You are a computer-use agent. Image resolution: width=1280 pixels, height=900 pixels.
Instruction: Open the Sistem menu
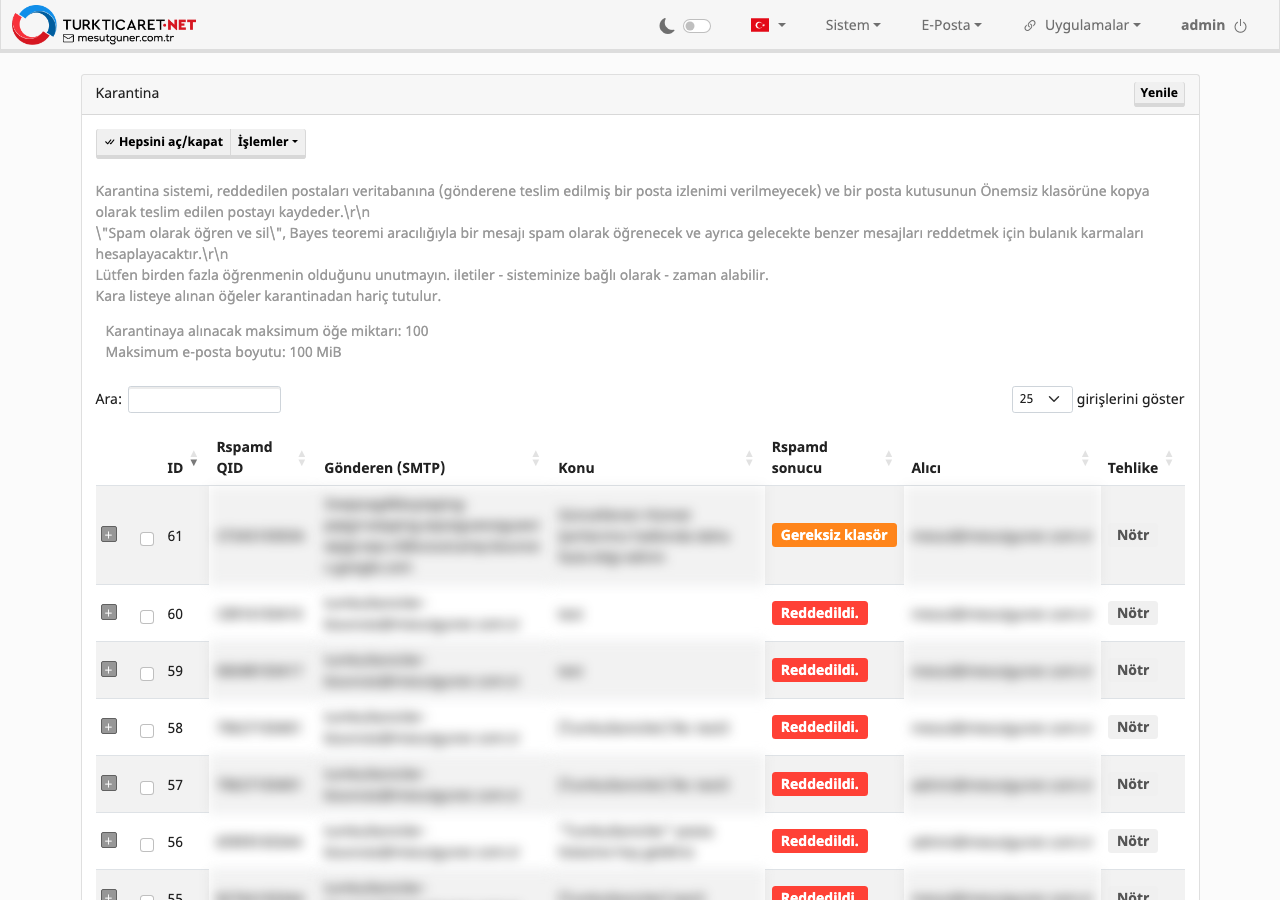click(x=853, y=25)
